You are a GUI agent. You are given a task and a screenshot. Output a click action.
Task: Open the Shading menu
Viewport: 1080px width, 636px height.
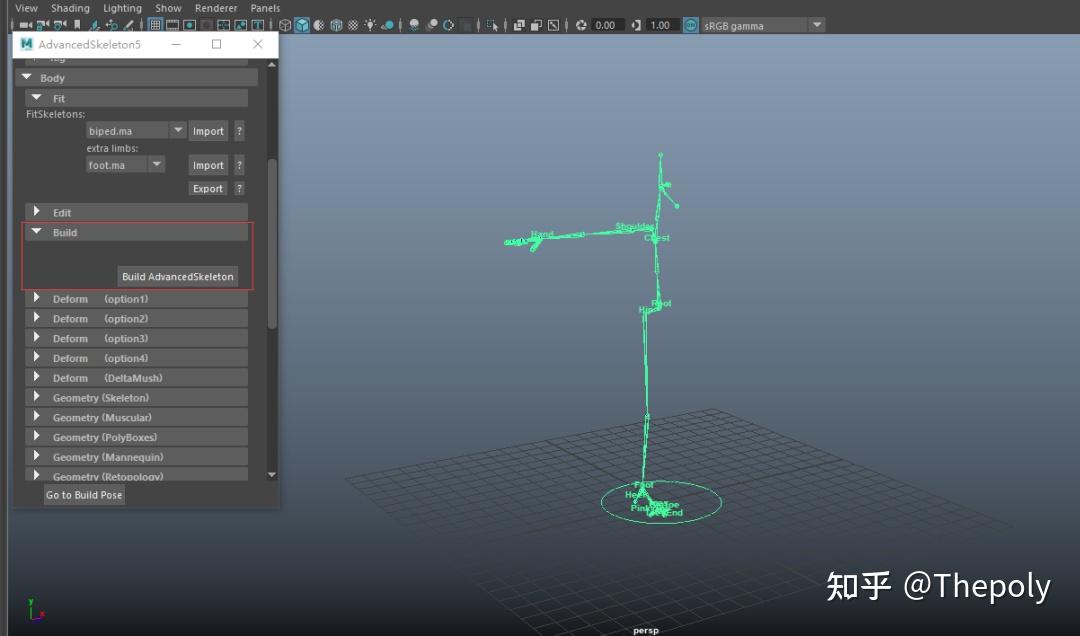tap(70, 8)
